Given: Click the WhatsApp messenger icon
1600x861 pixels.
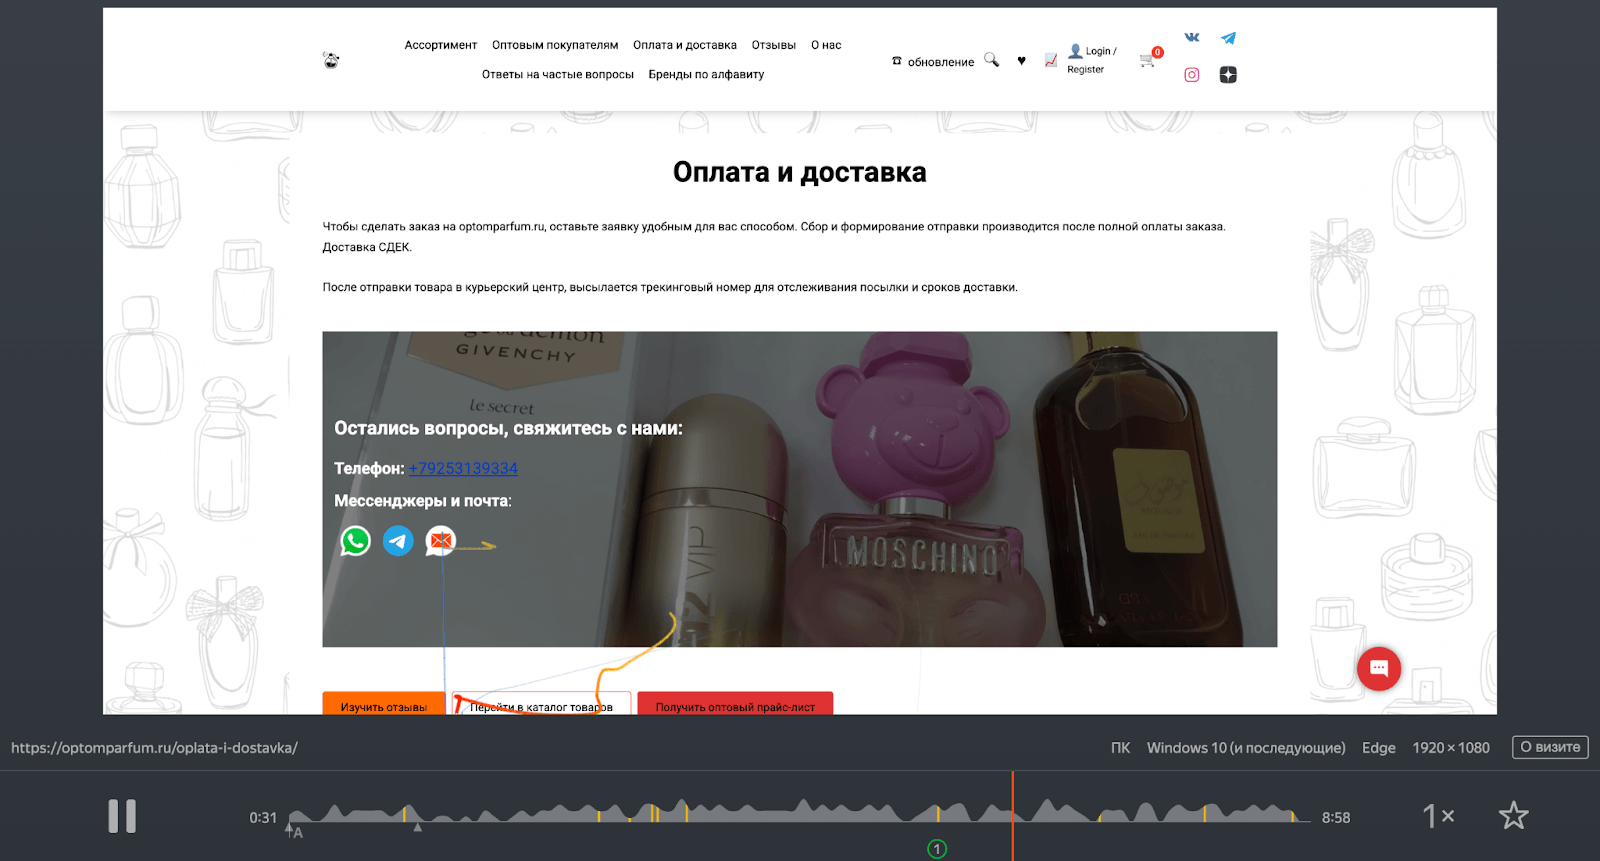Looking at the screenshot, I should click(355, 541).
